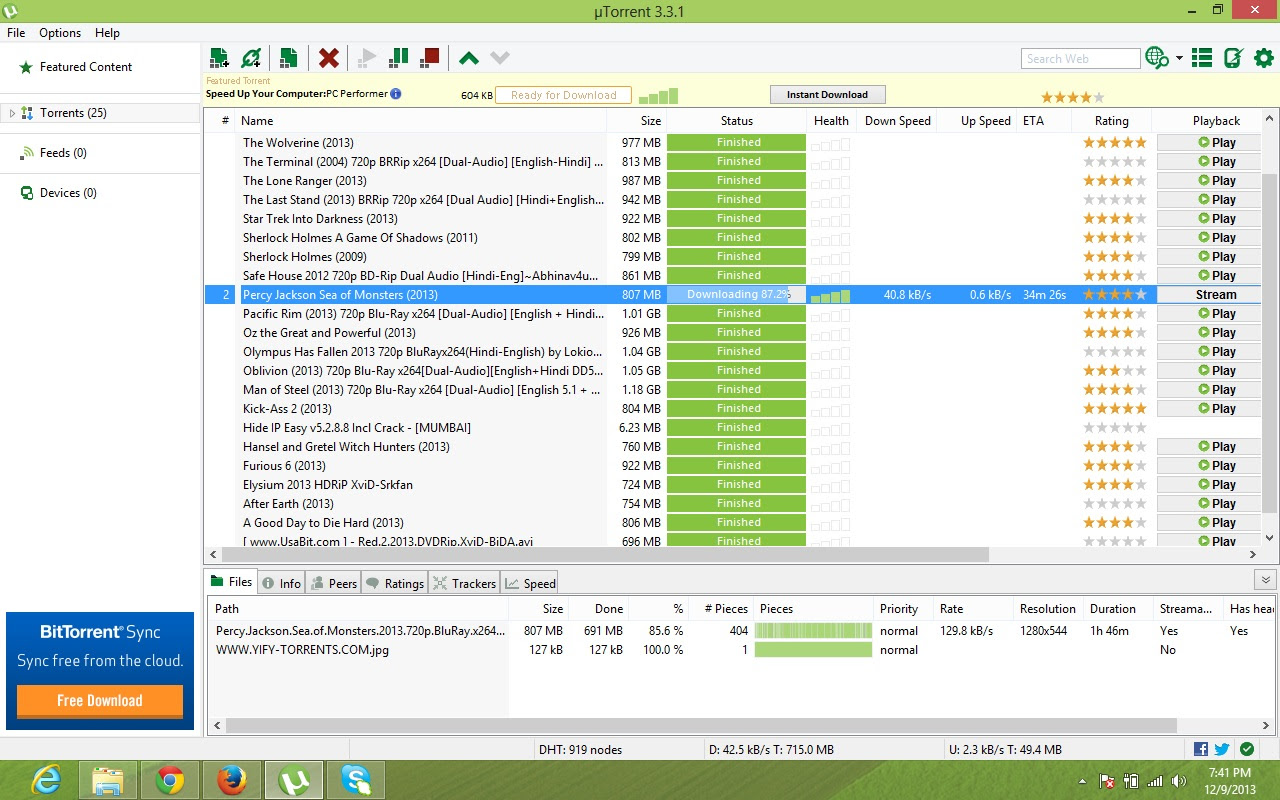Select Devices (0) in the sidebar
The image size is (1280, 800).
pyautogui.click(x=68, y=193)
